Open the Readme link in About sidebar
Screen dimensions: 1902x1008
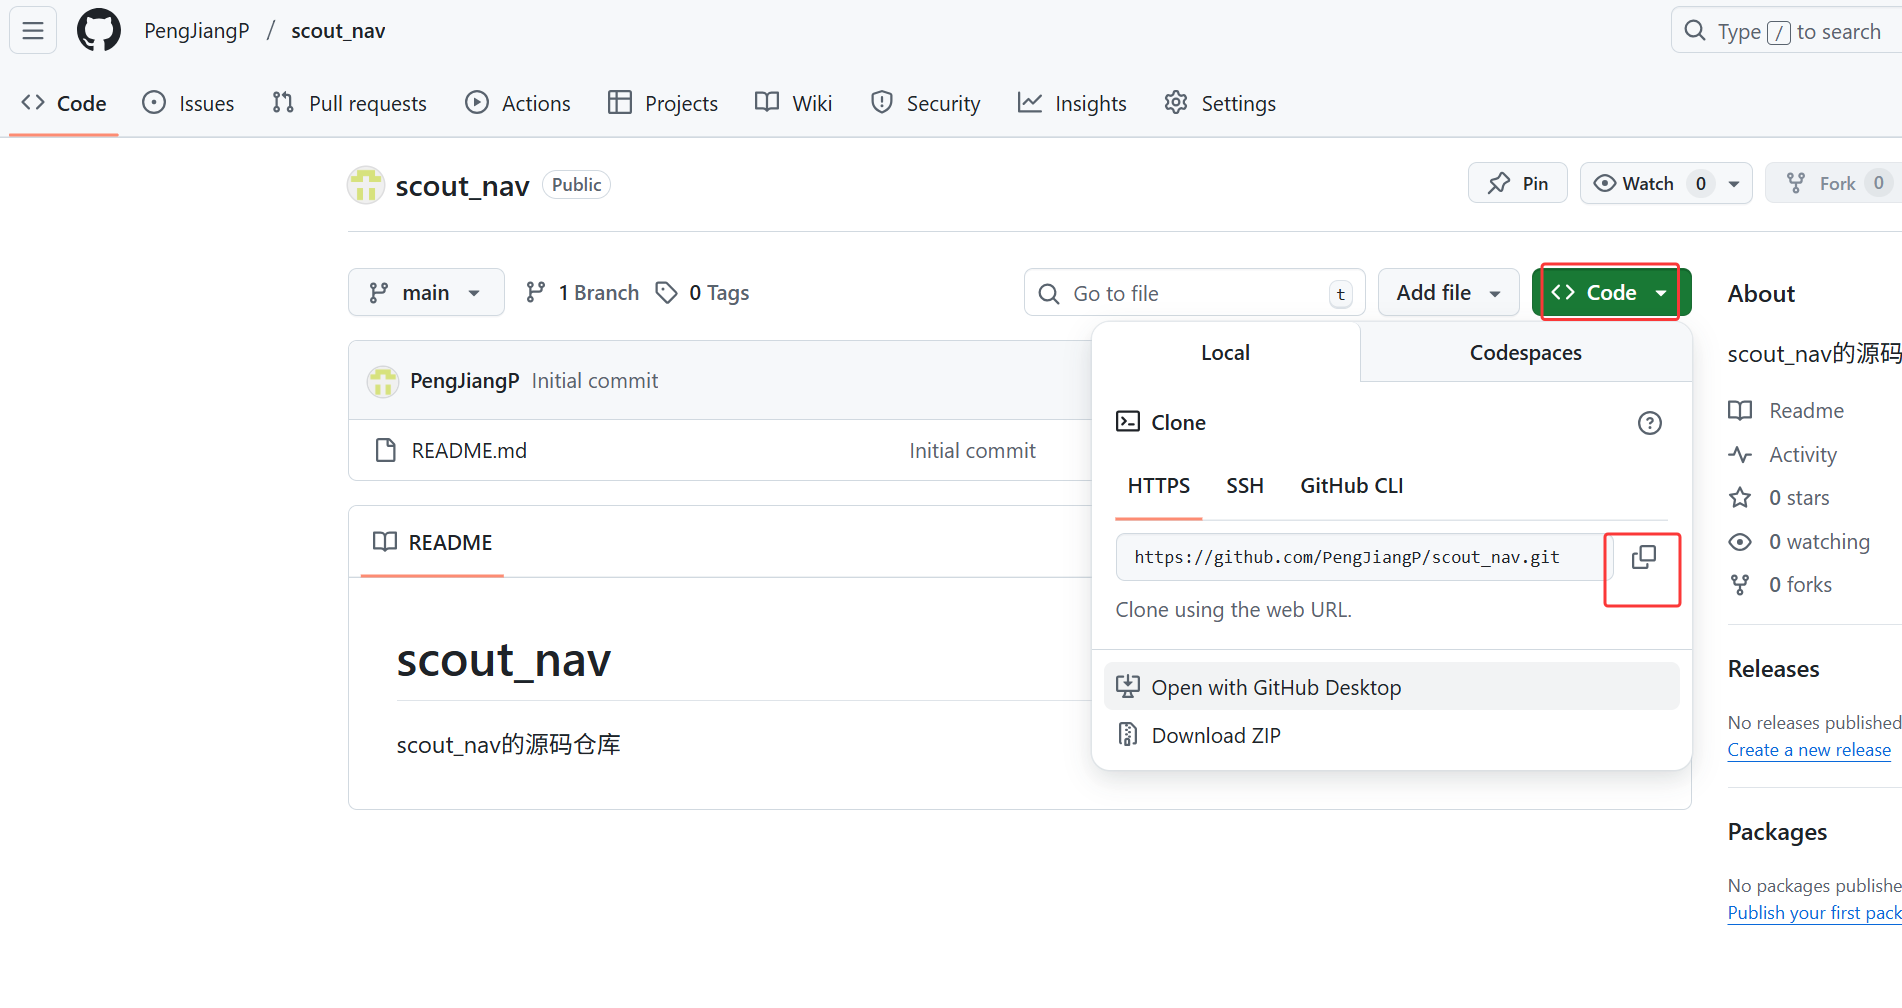(1786, 410)
